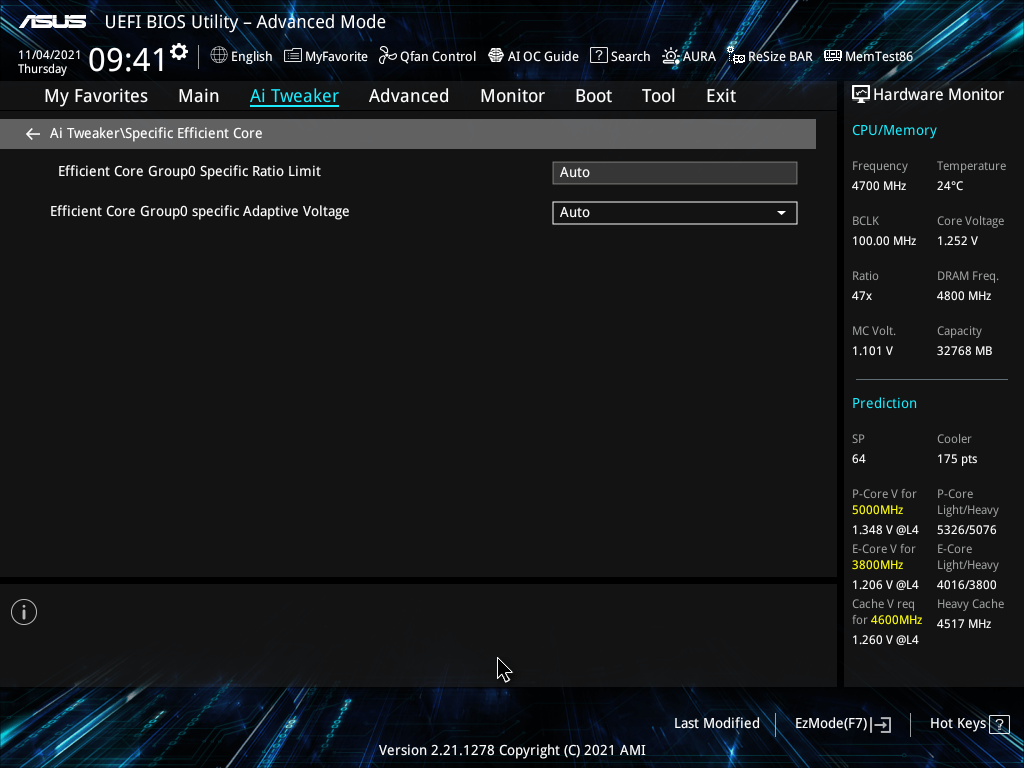Click the SP value 64
1024x768 pixels.
[x=859, y=459]
